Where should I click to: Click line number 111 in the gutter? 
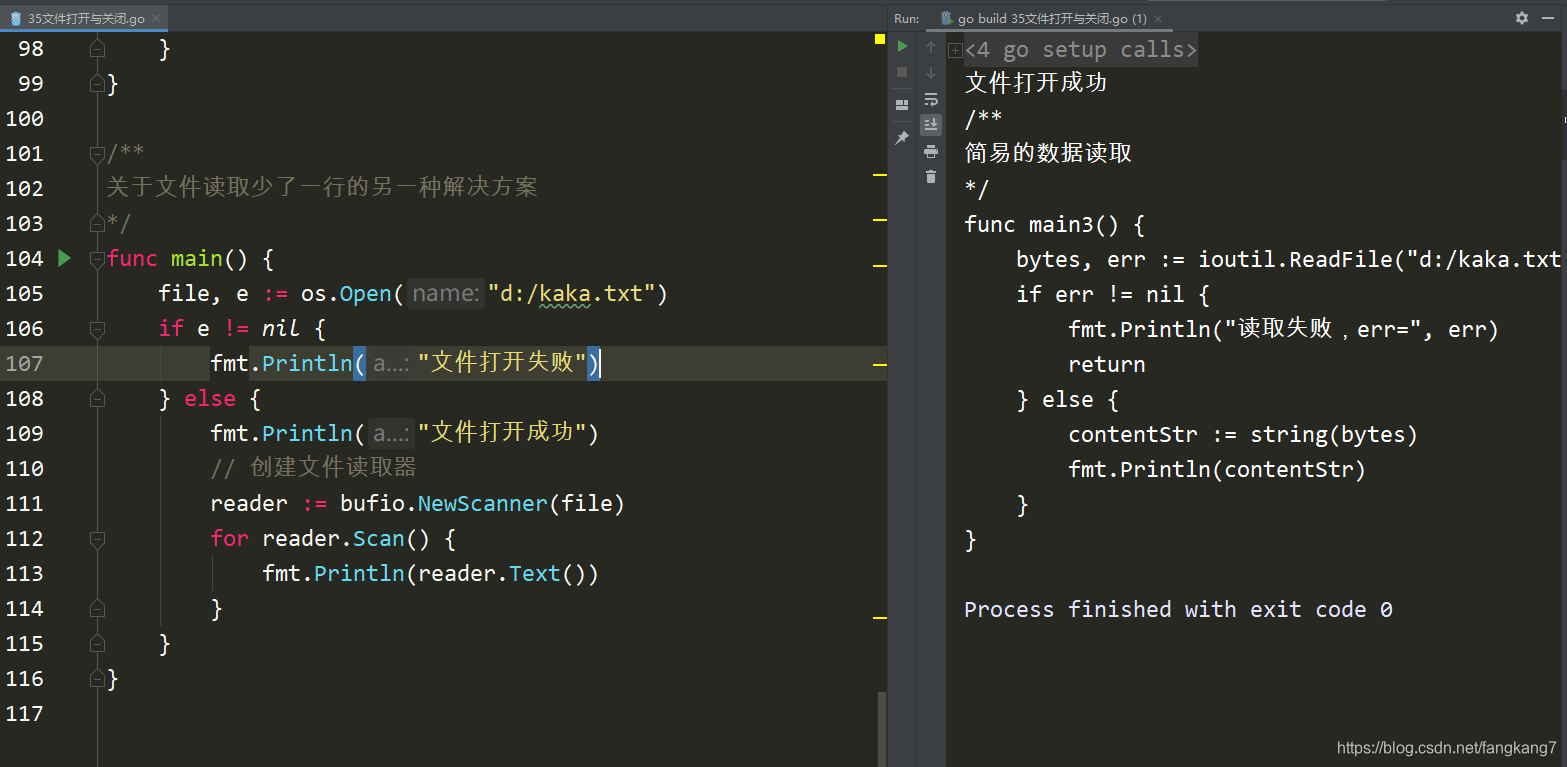25,503
